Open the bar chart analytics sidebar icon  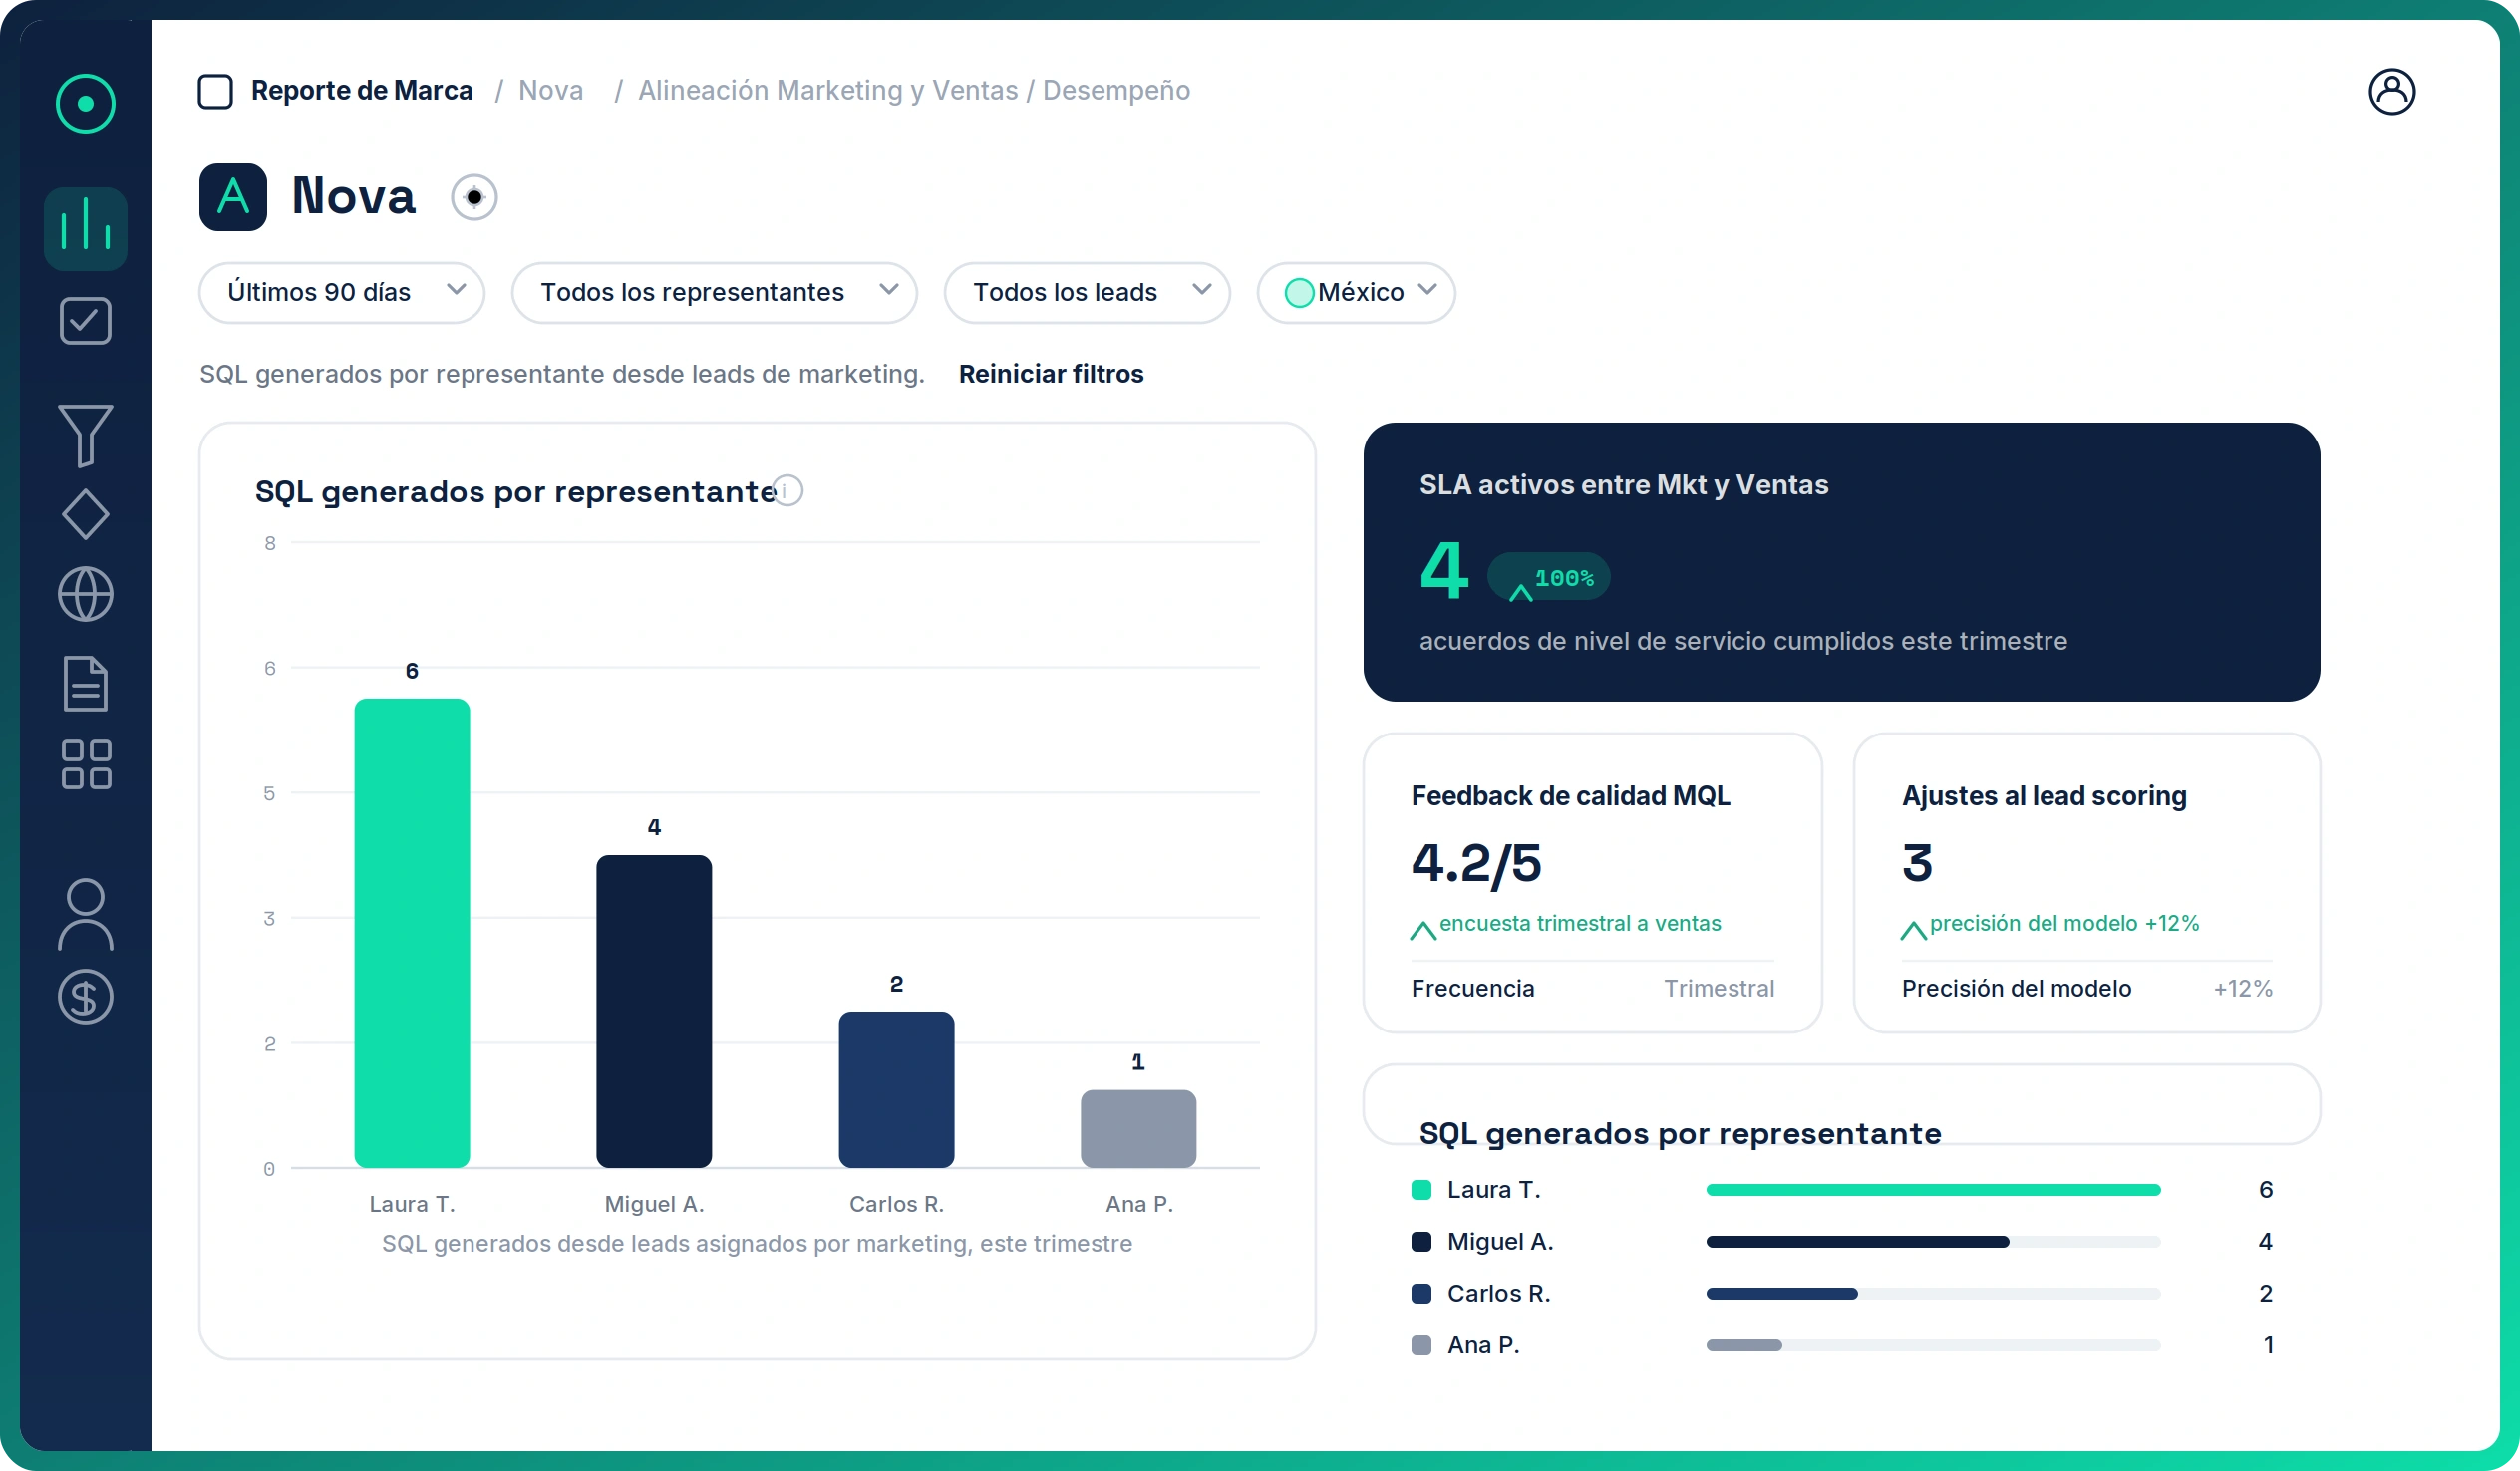85,228
